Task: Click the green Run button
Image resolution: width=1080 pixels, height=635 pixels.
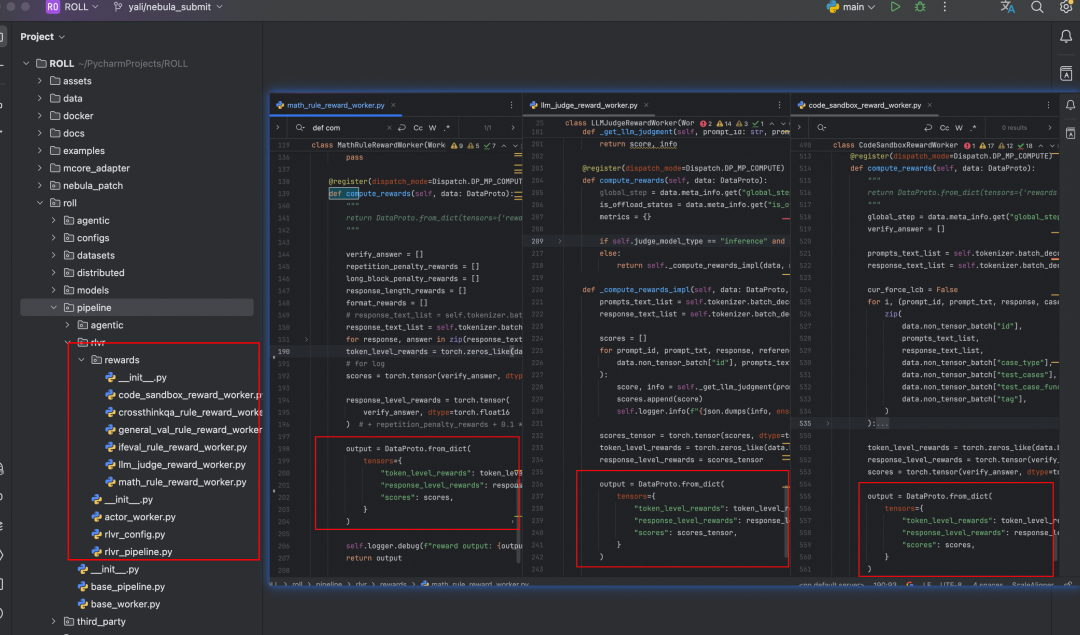Action: click(x=894, y=7)
